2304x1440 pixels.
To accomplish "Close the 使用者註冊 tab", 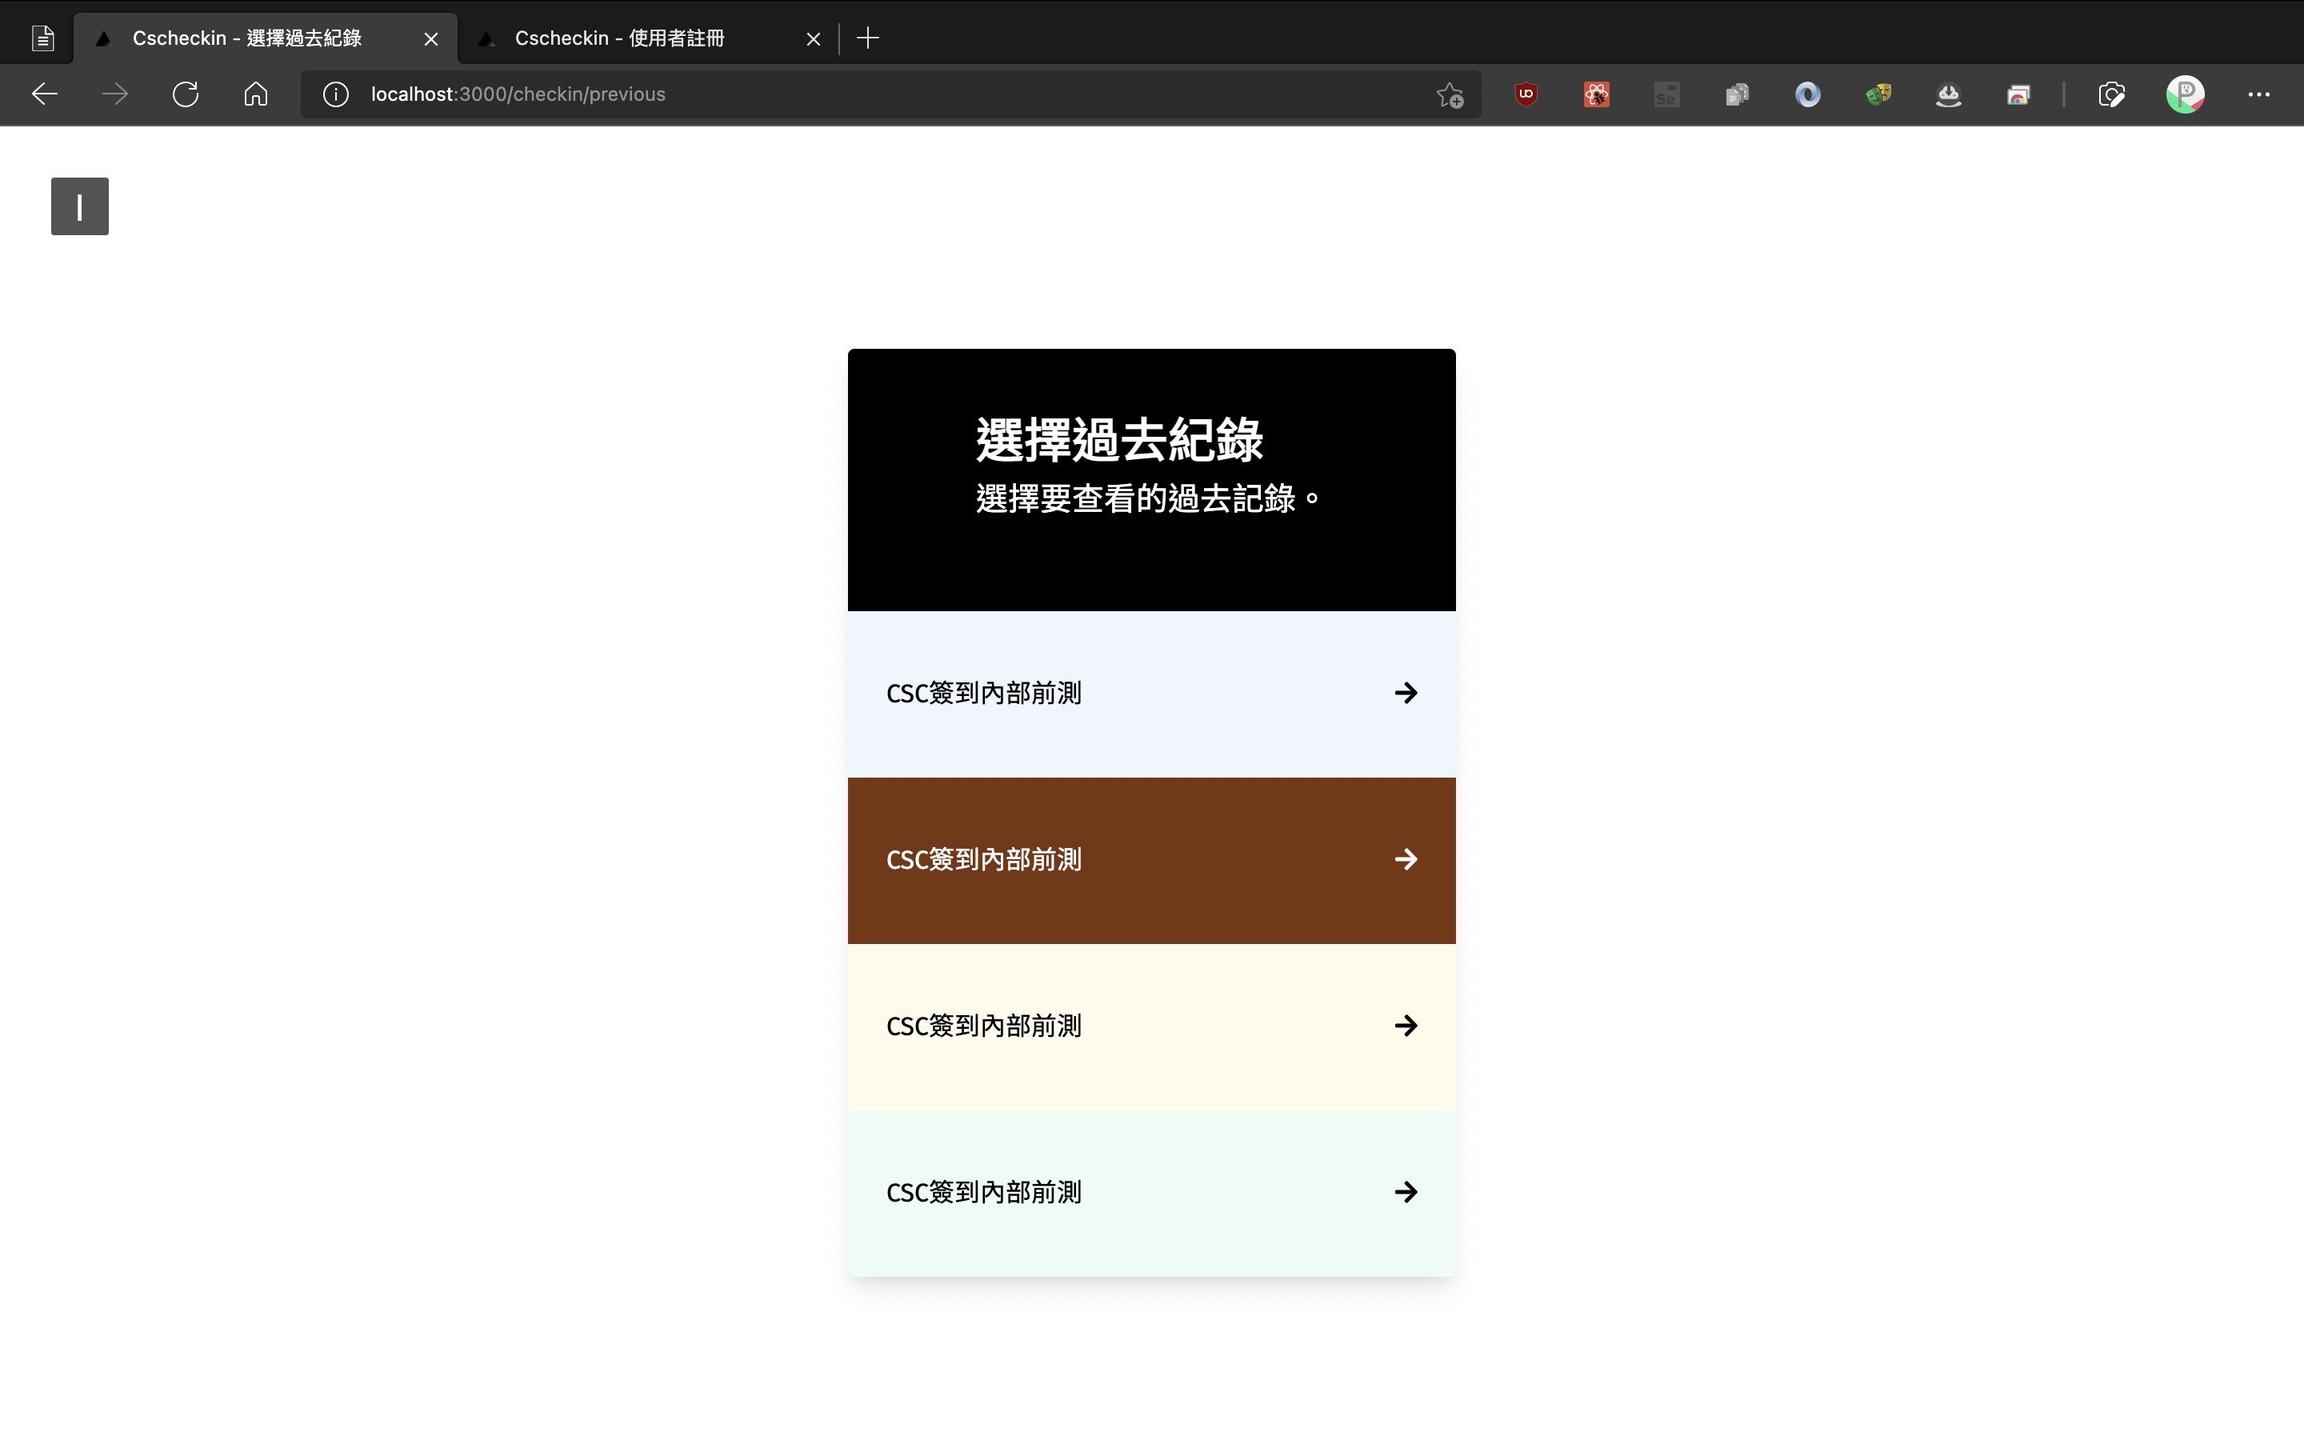I will tap(813, 39).
